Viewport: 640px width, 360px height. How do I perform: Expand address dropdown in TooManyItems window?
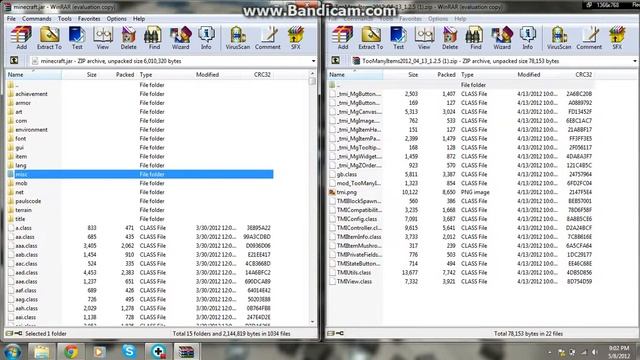pyautogui.click(x=635, y=61)
